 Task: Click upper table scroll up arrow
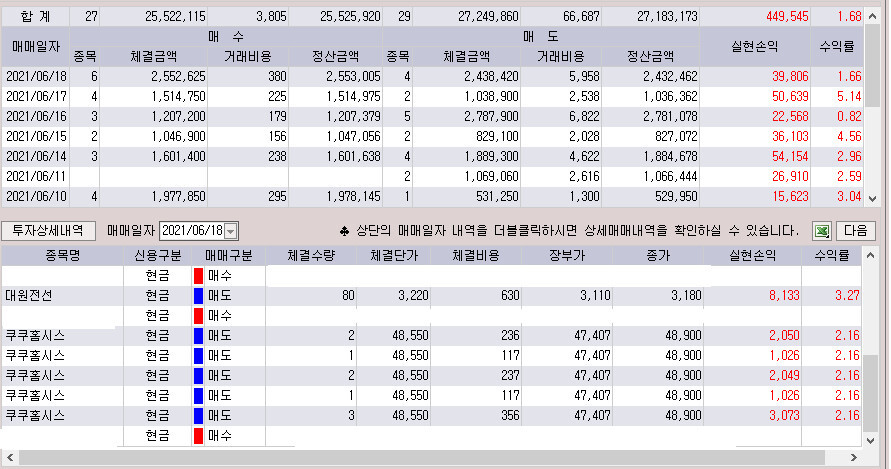[872, 16]
